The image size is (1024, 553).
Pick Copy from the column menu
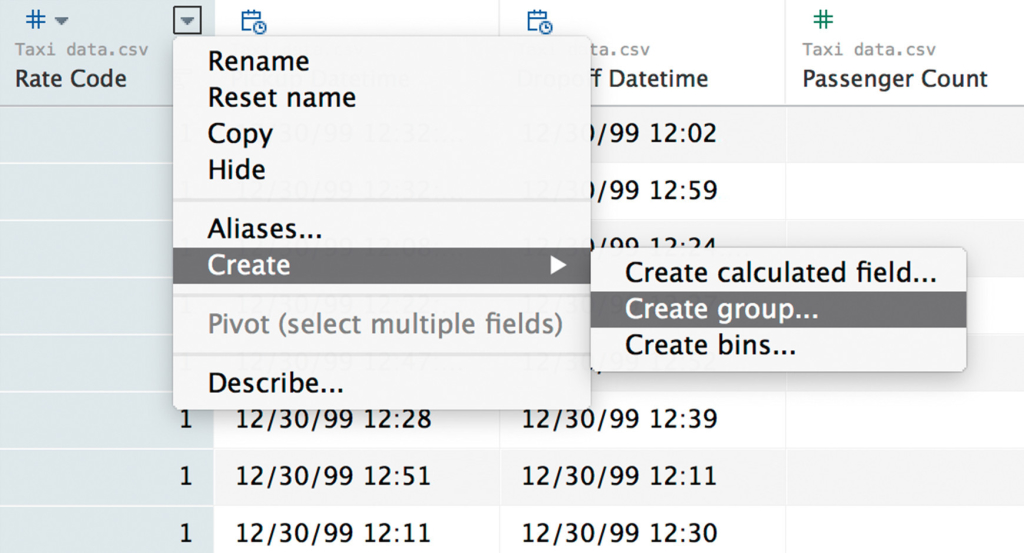click(240, 134)
